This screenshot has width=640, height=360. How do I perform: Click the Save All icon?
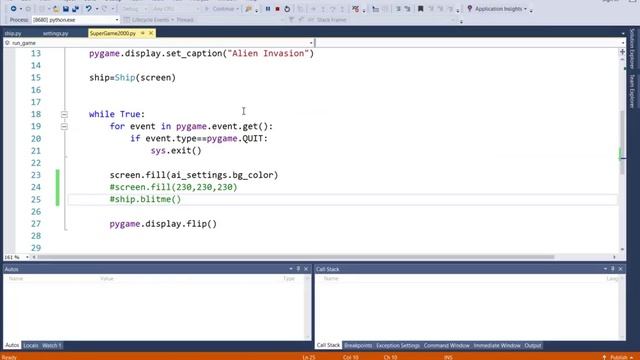click(75, 9)
